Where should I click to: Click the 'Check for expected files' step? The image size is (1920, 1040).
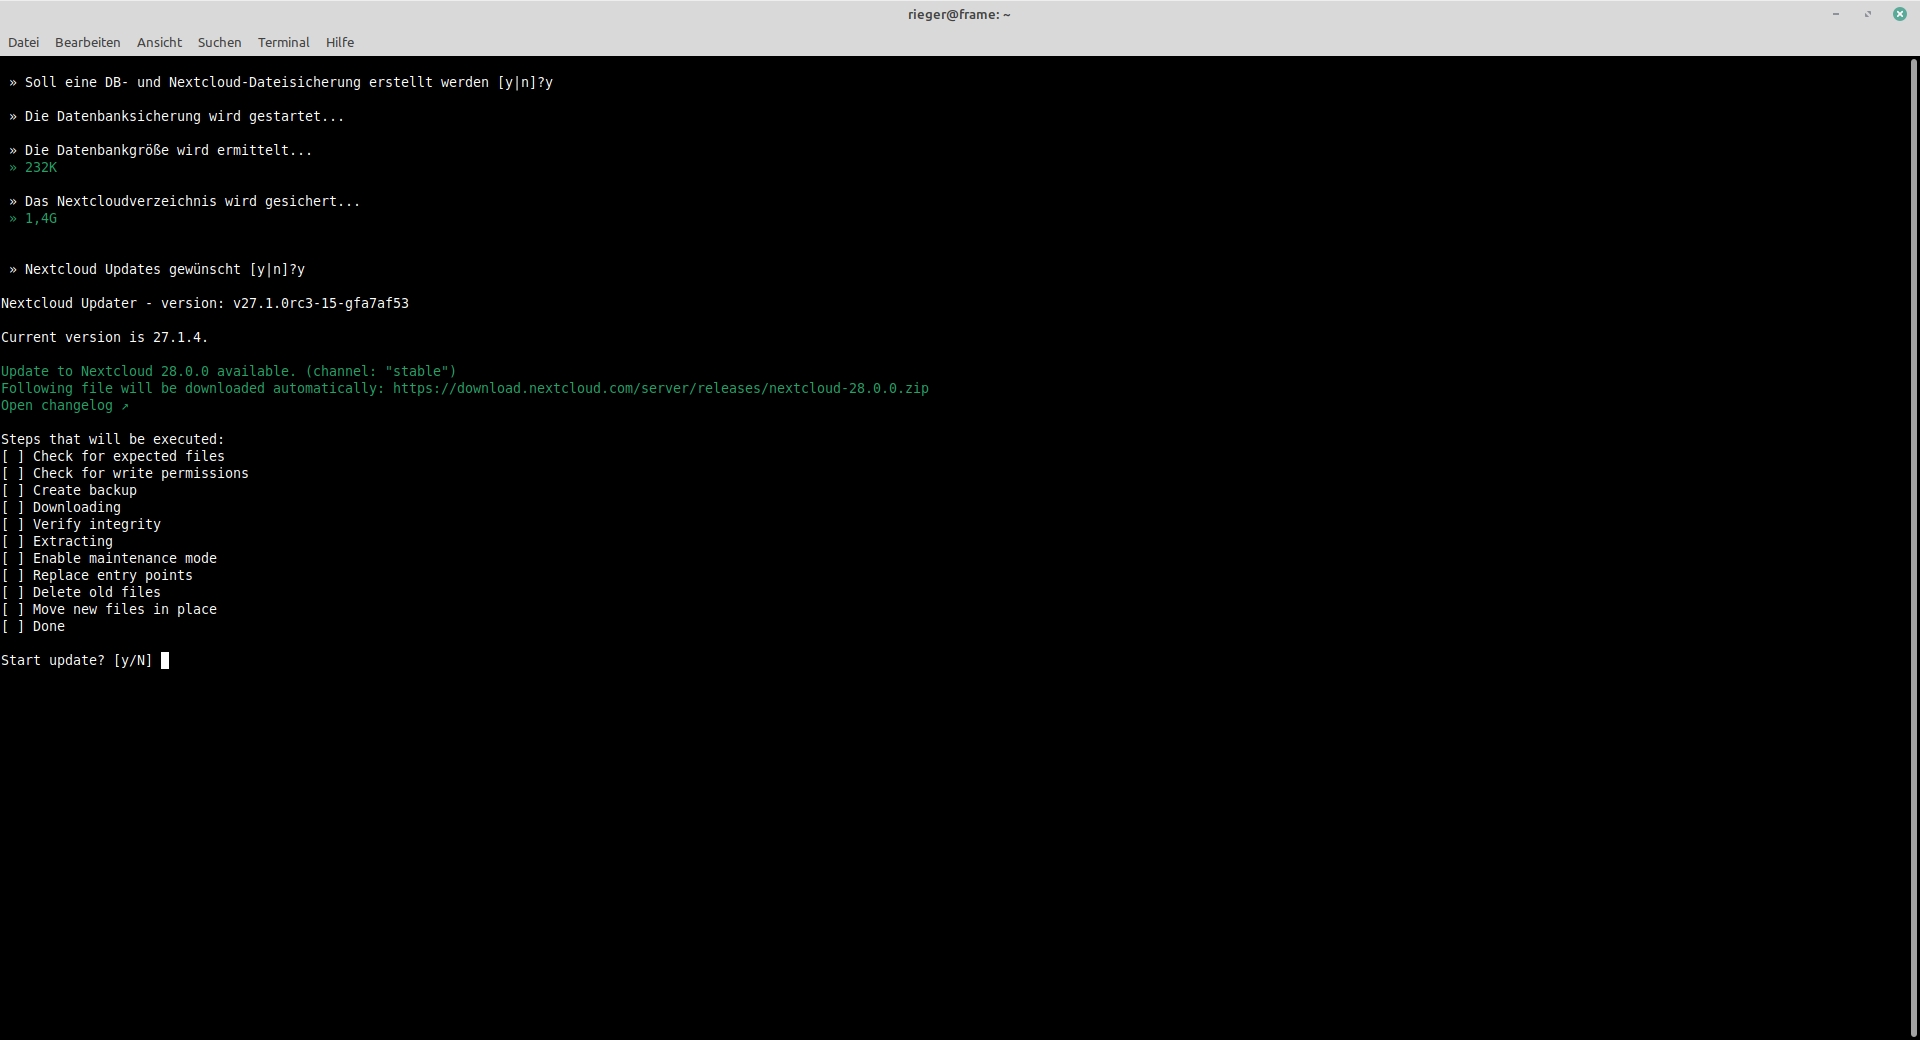(x=113, y=456)
